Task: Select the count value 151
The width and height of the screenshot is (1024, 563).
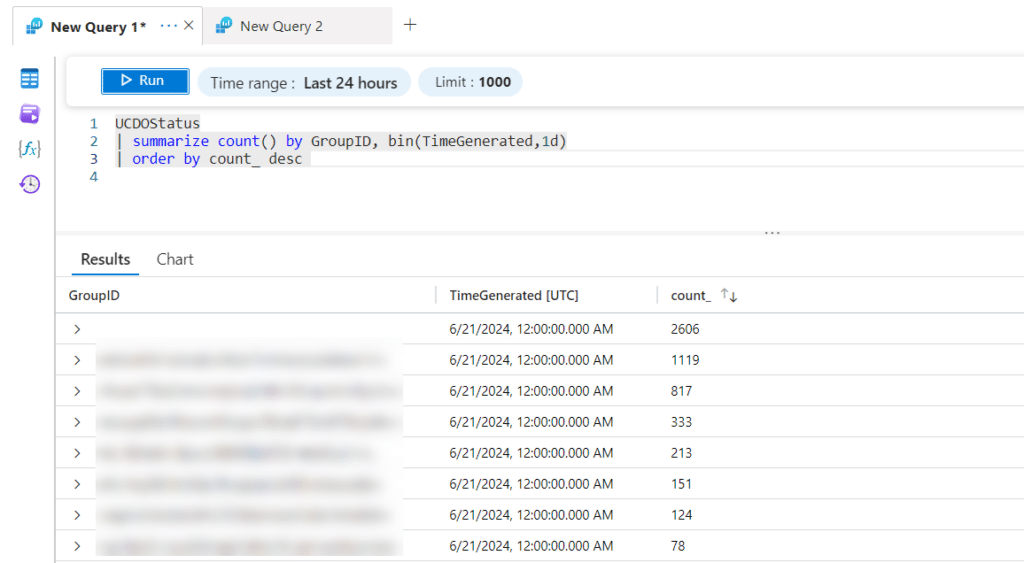Action: pyautogui.click(x=681, y=484)
